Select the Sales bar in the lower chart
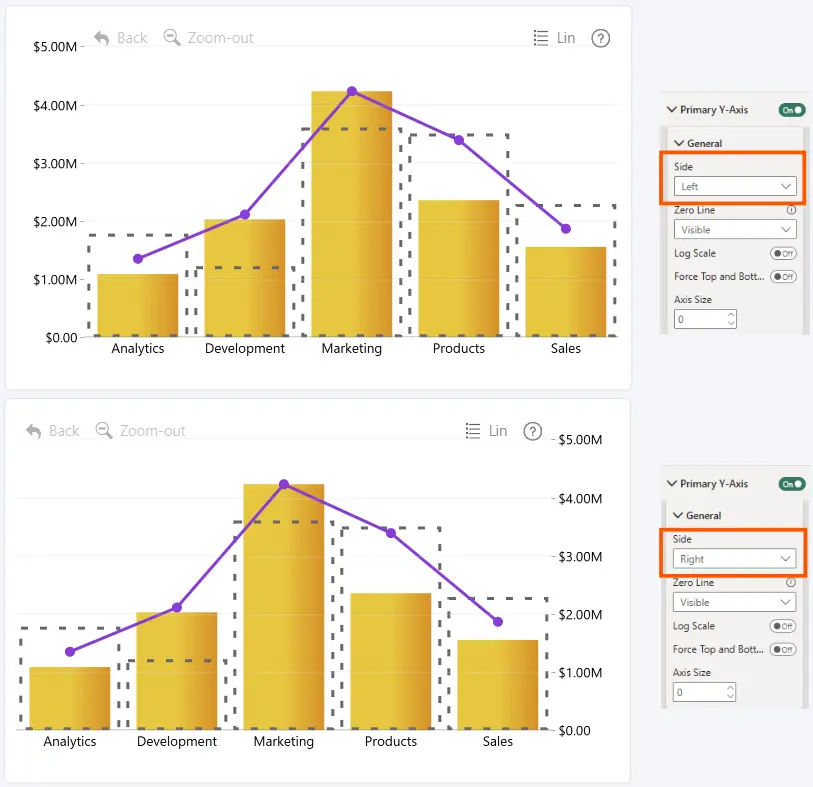This screenshot has width=813, height=787. (498, 685)
